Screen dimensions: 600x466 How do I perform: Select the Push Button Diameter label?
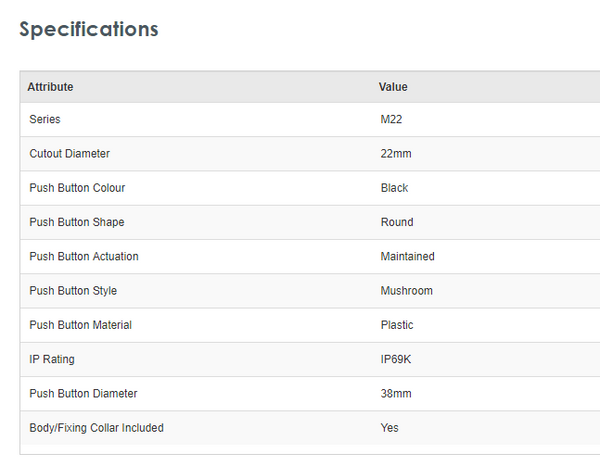point(84,393)
